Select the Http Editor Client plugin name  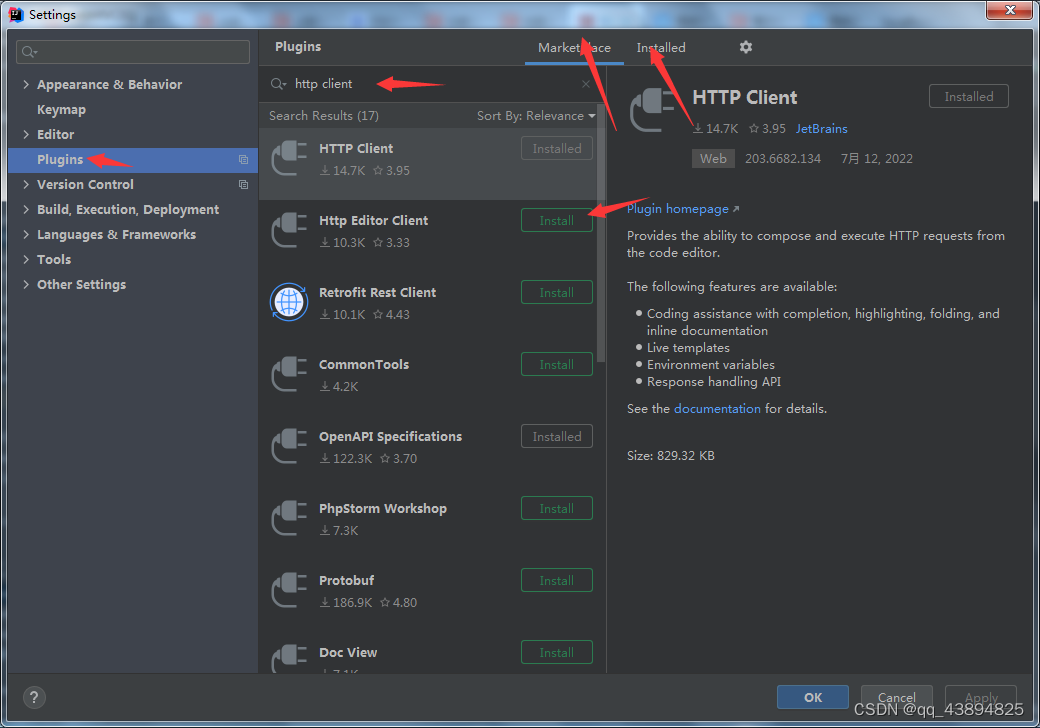[373, 220]
